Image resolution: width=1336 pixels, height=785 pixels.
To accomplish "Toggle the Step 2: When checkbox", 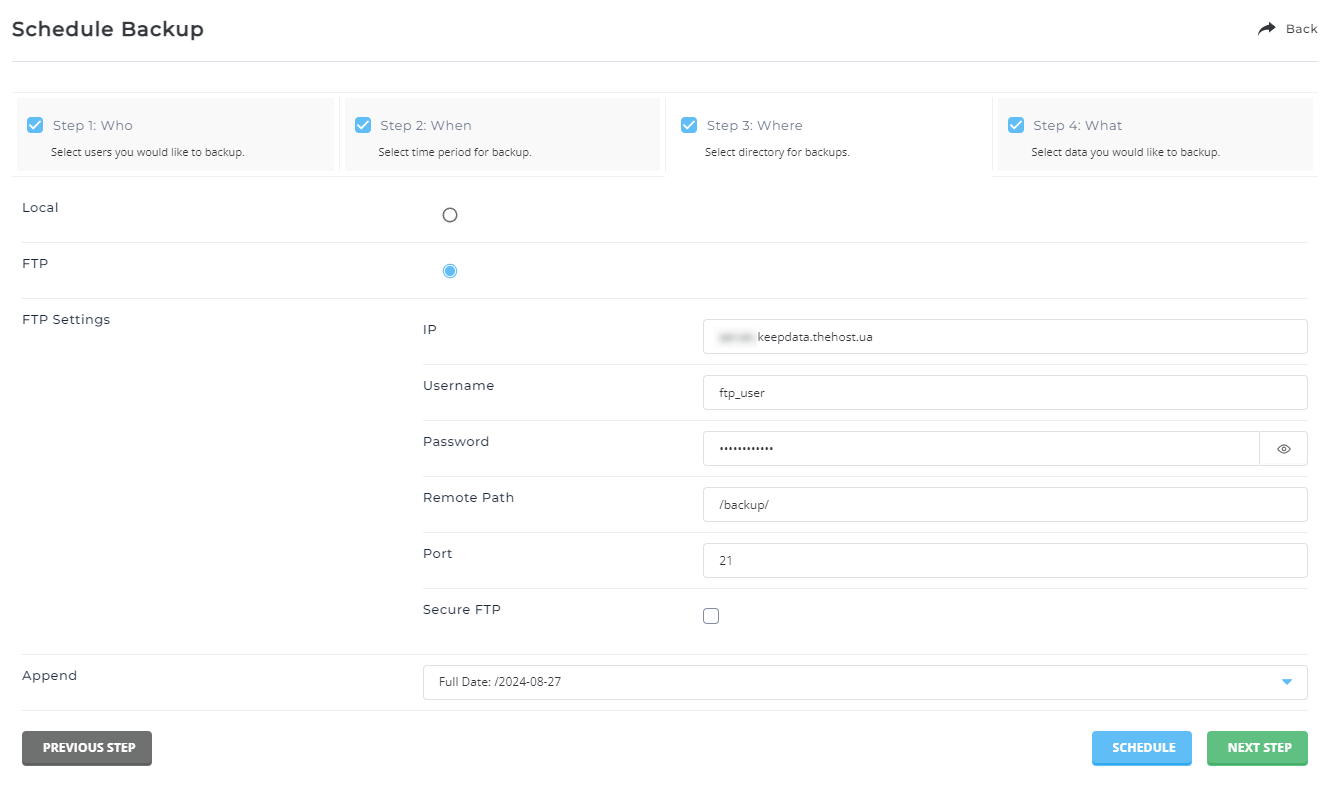I will 363,125.
